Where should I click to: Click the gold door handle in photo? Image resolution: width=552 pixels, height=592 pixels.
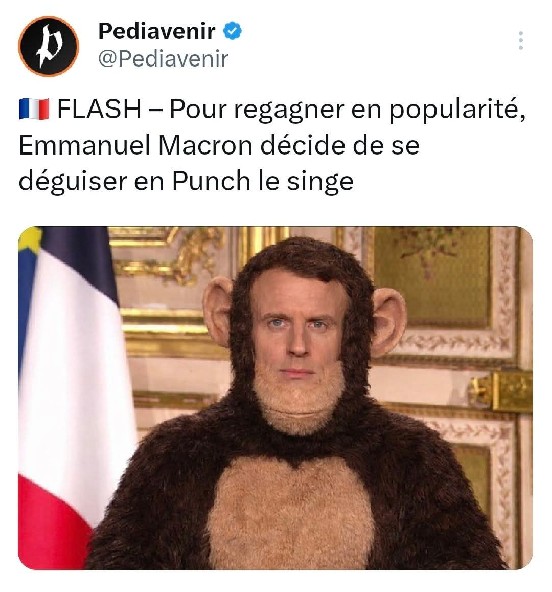(x=500, y=392)
